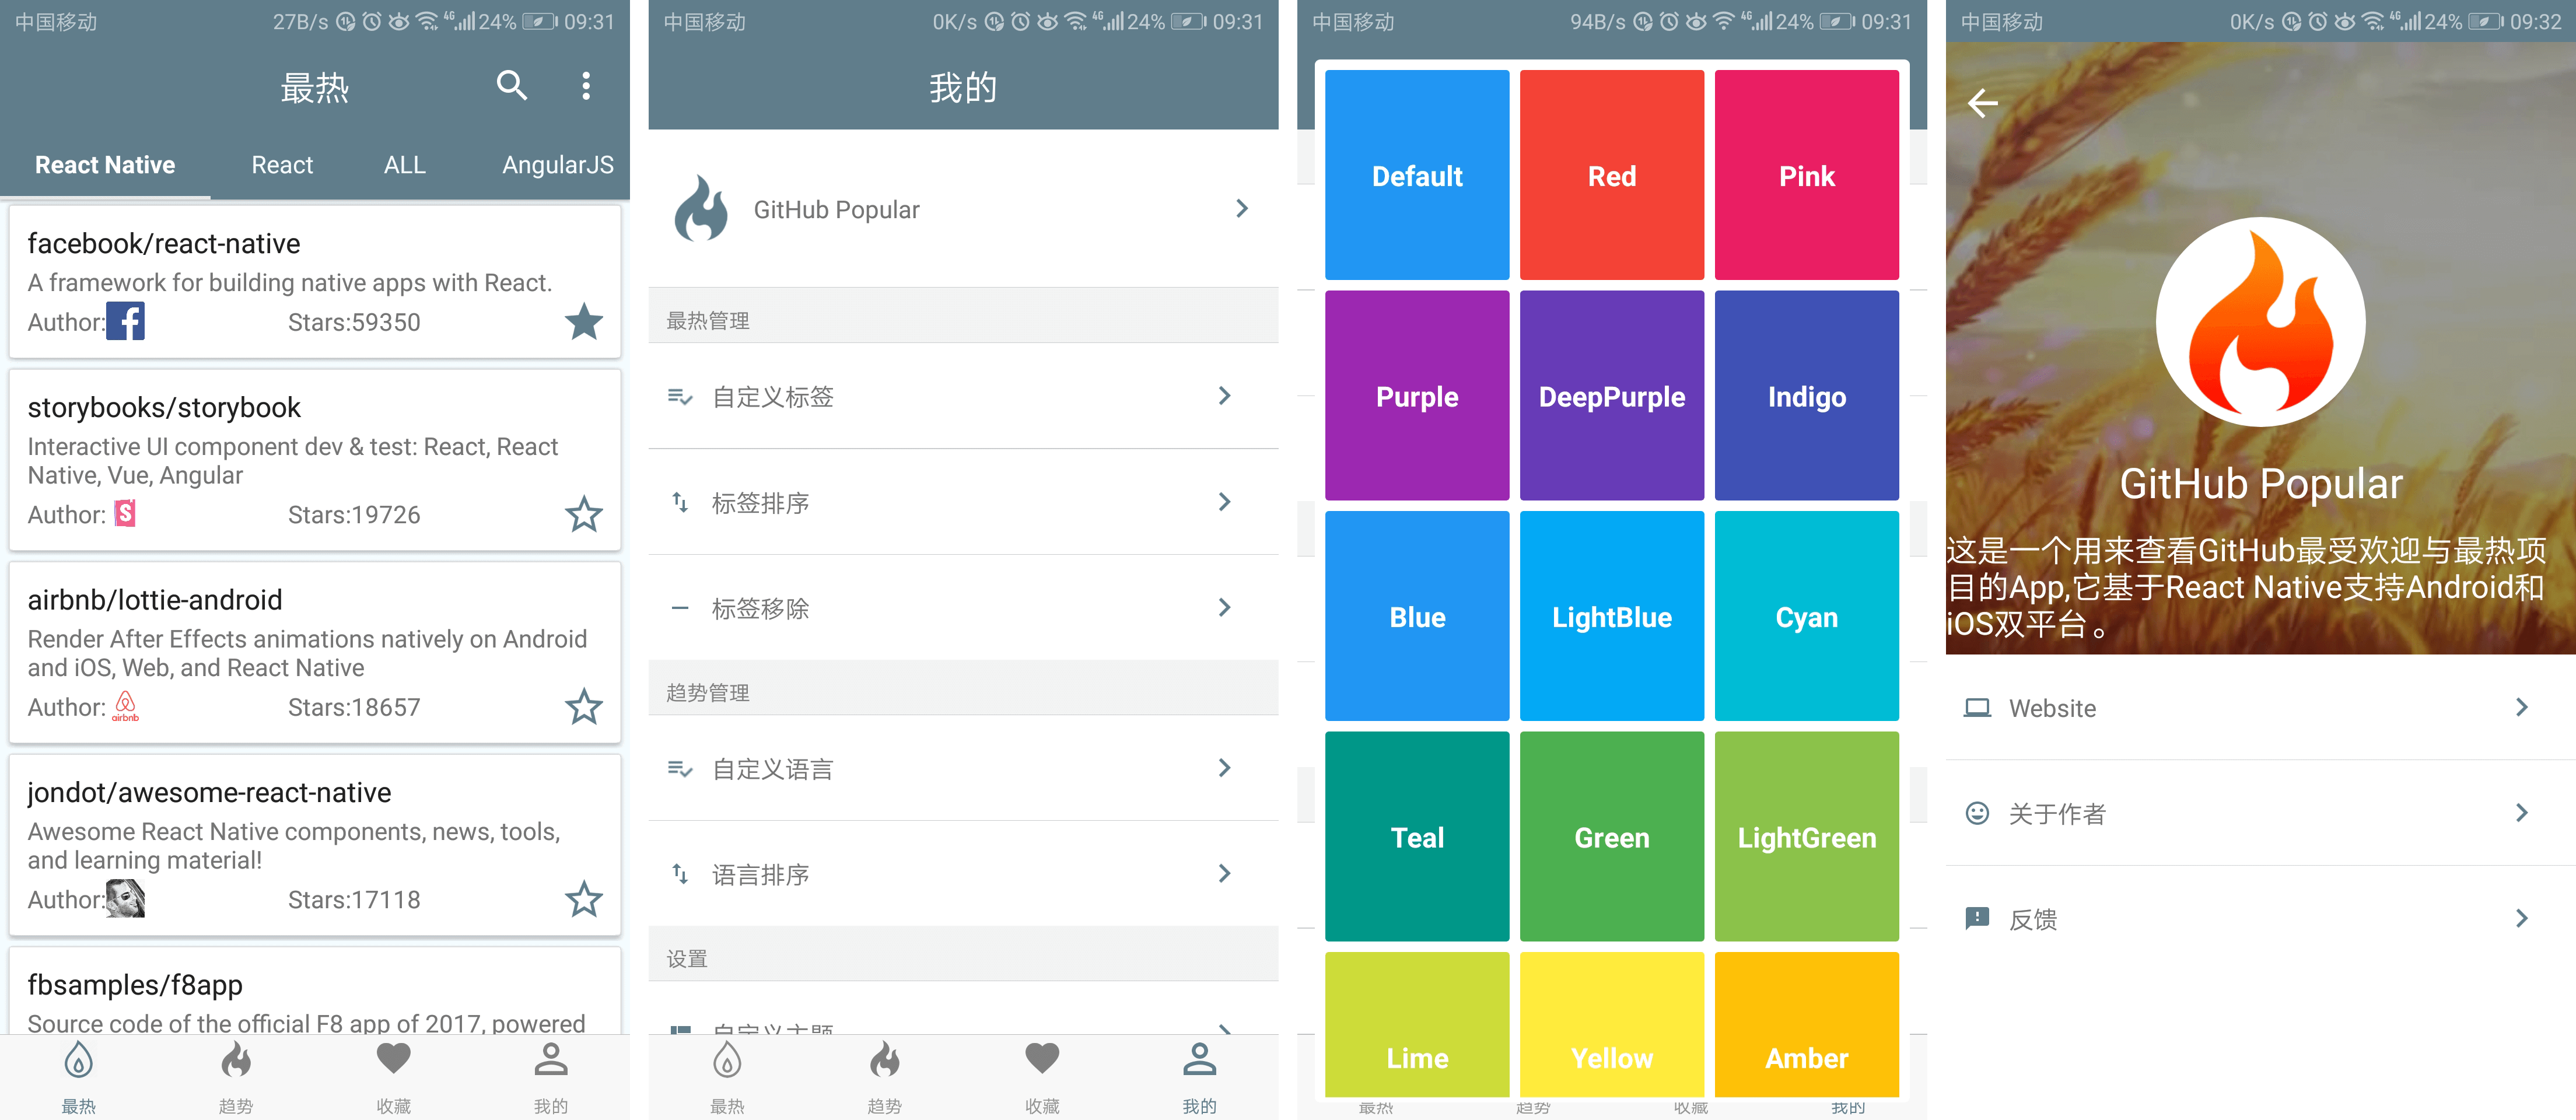Screen dimensions: 2576x1120
Task: Tap the search magnifier icon
Action: [511, 86]
